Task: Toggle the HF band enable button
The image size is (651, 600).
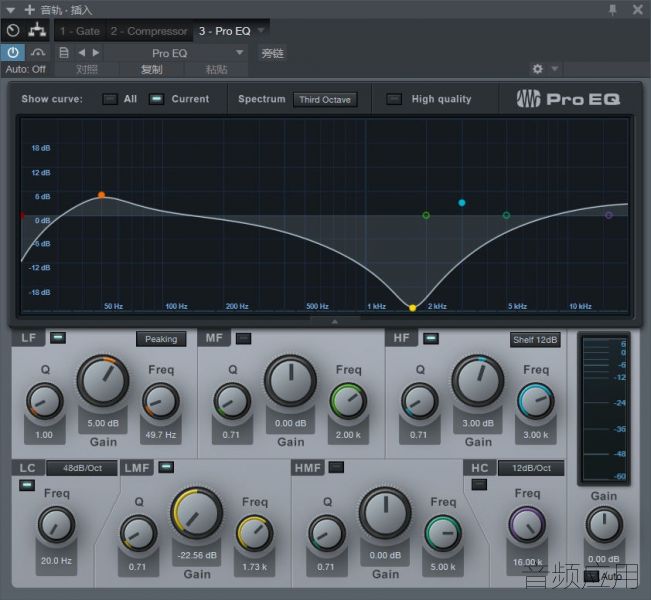Action: coord(431,338)
